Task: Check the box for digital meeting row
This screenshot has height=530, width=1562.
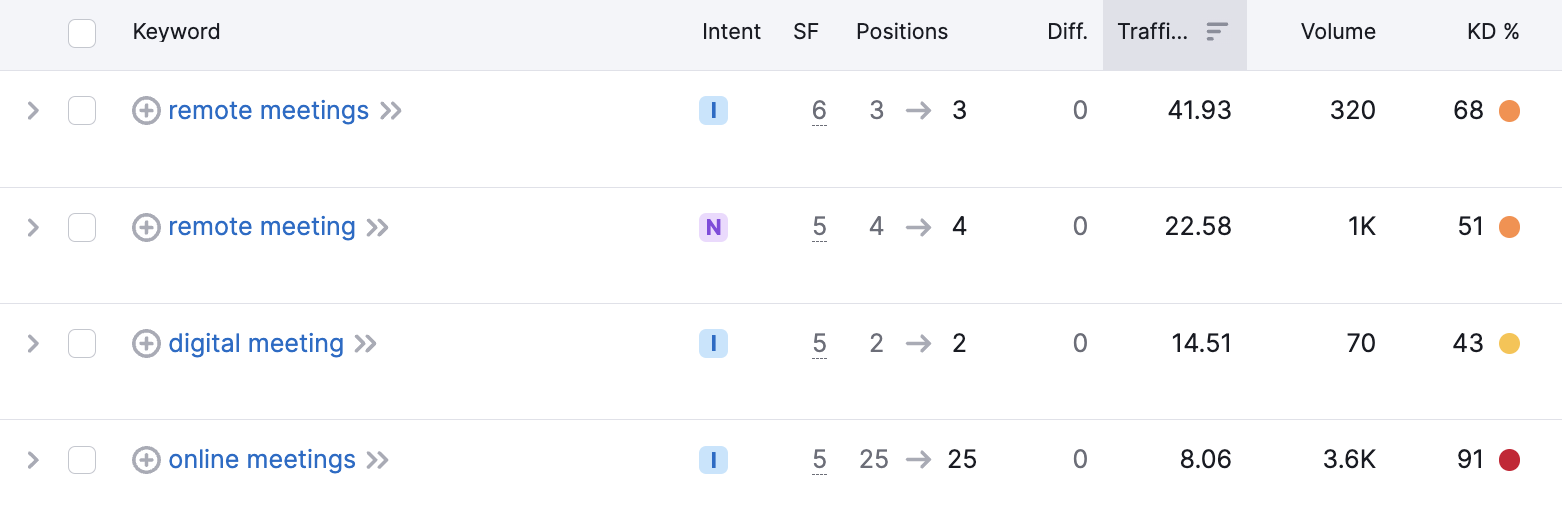Action: pos(82,344)
